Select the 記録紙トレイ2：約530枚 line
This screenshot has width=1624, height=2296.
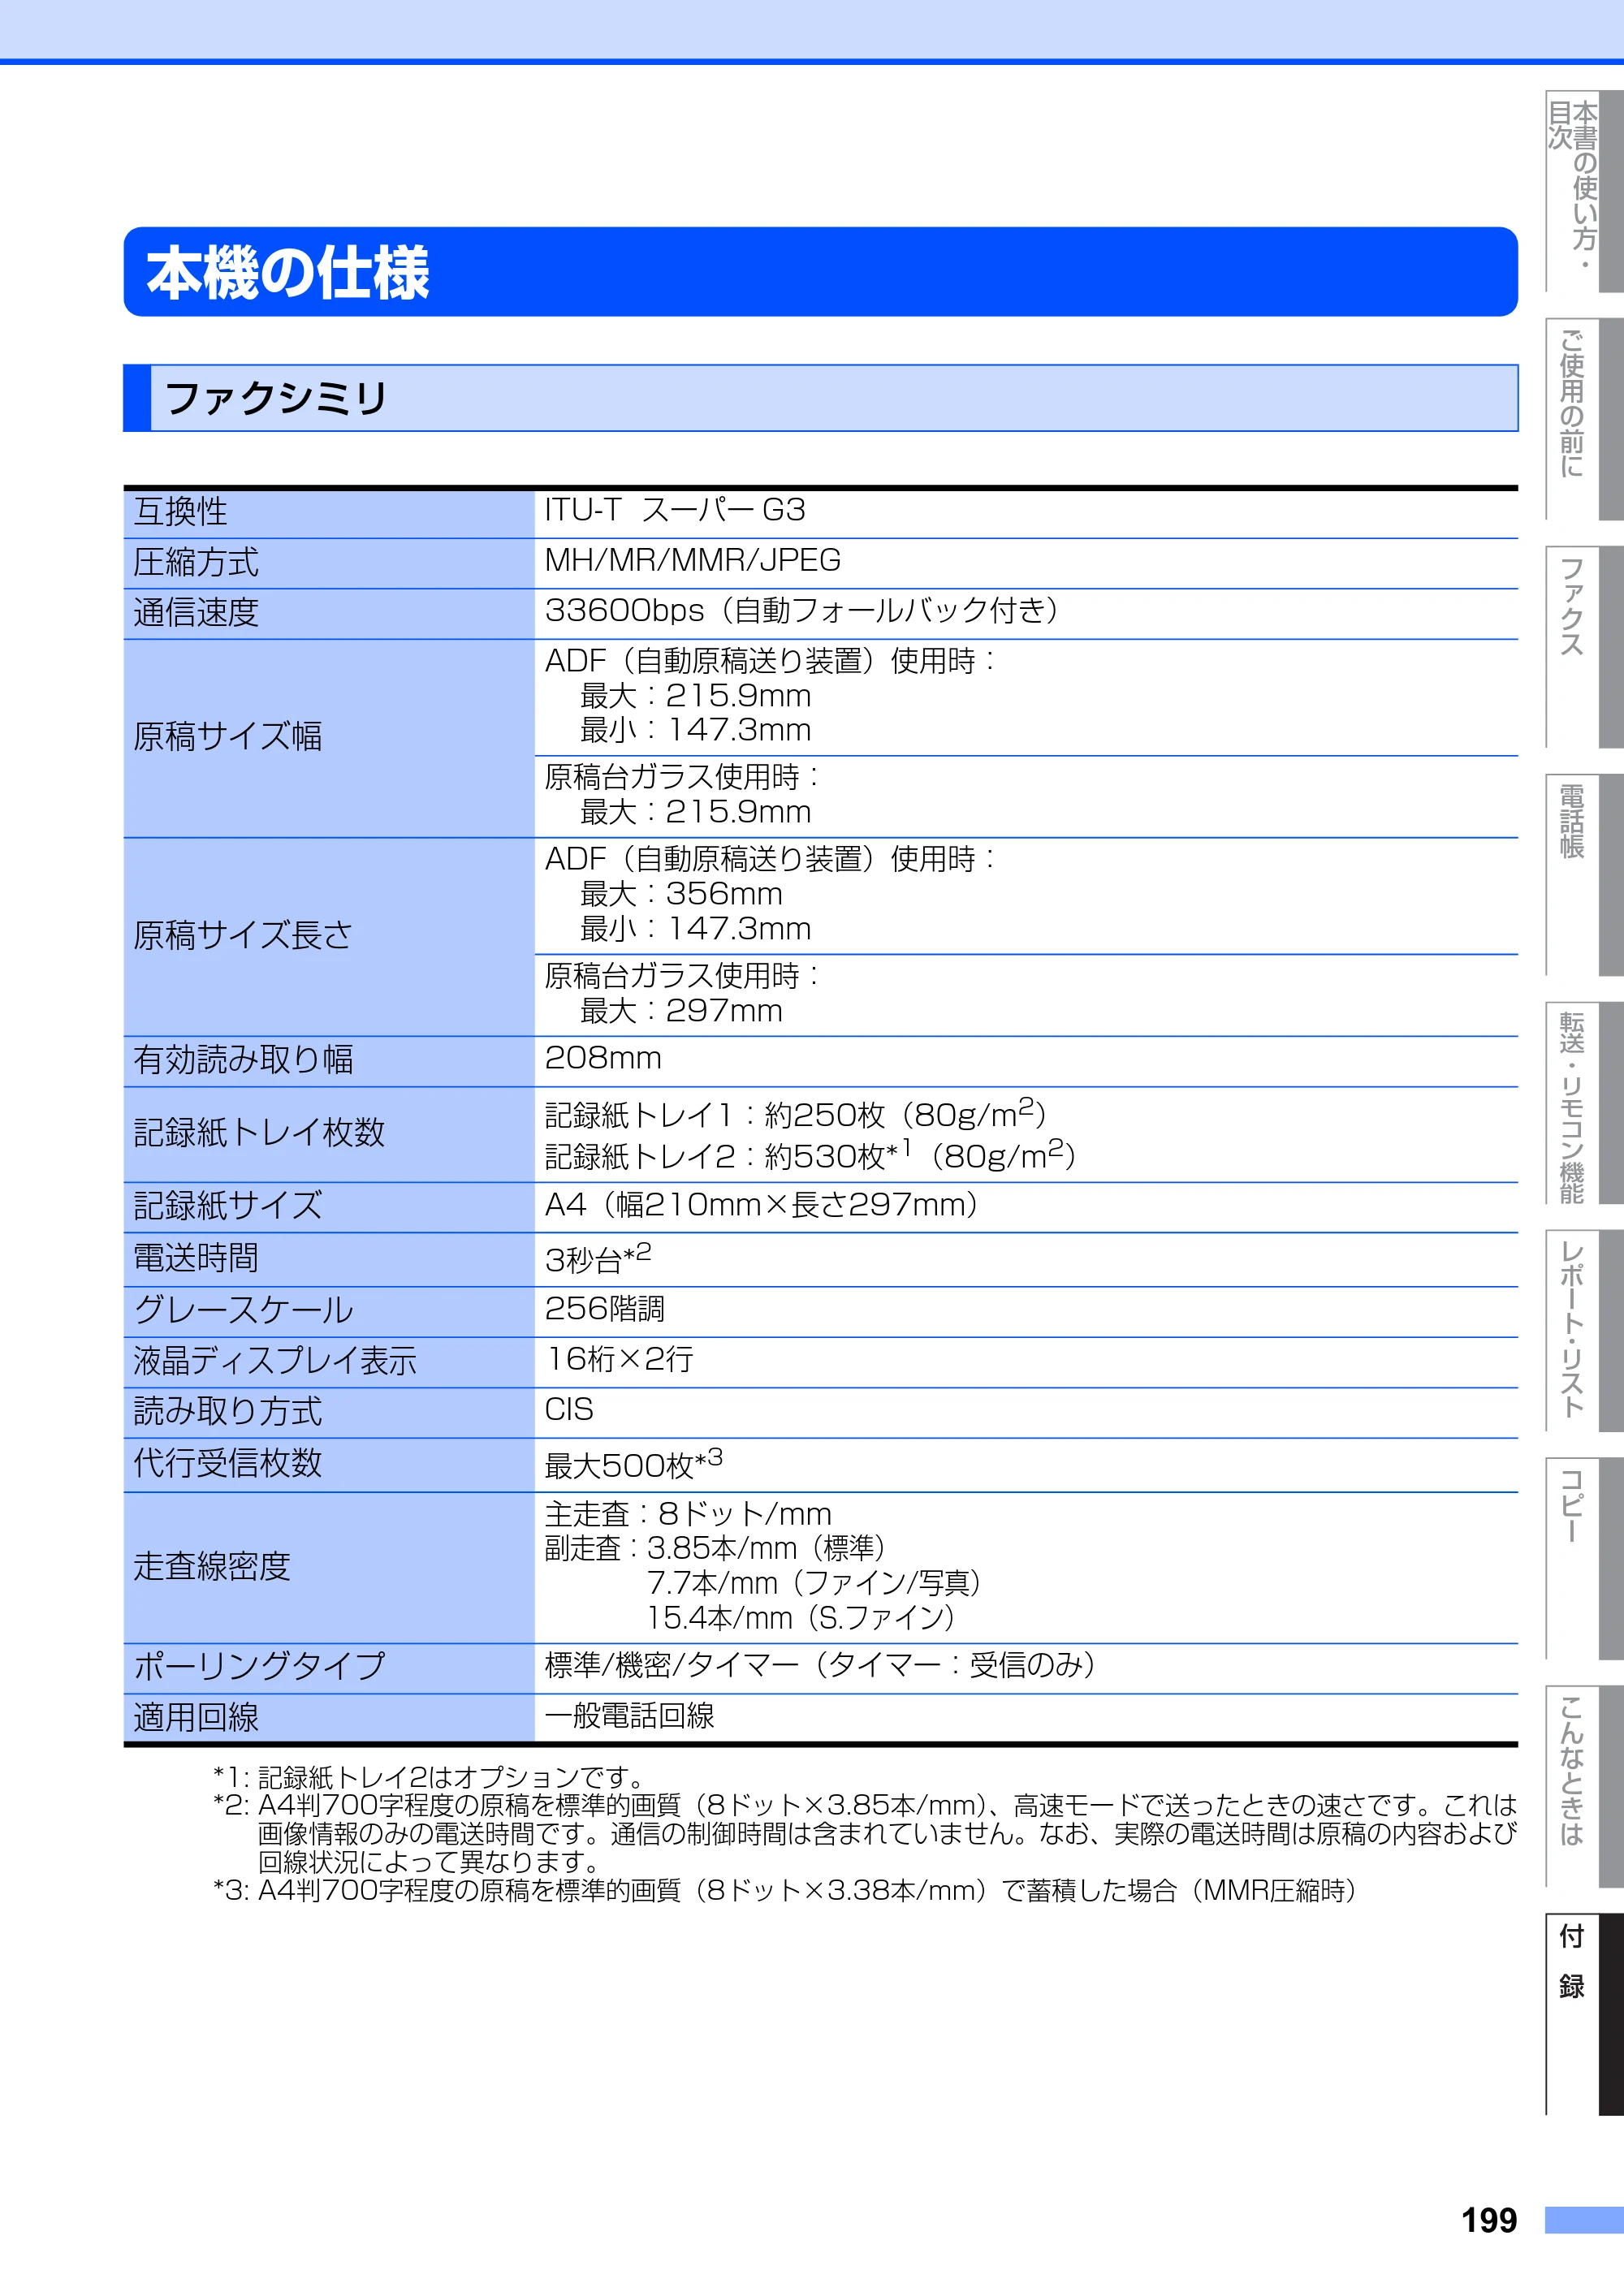(811, 1155)
